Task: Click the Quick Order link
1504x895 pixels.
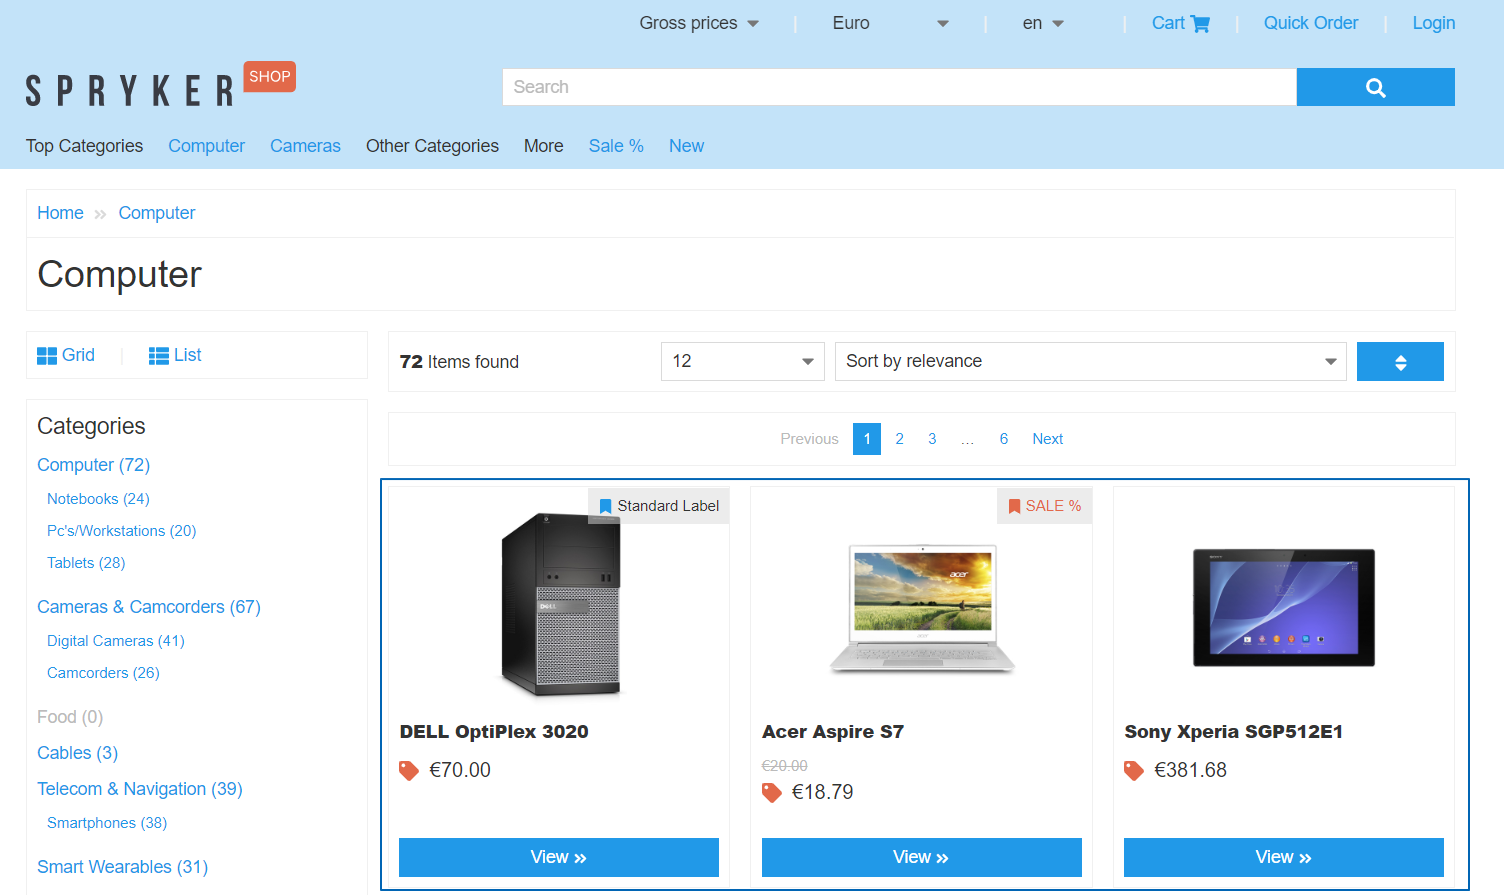Action: click(x=1311, y=23)
